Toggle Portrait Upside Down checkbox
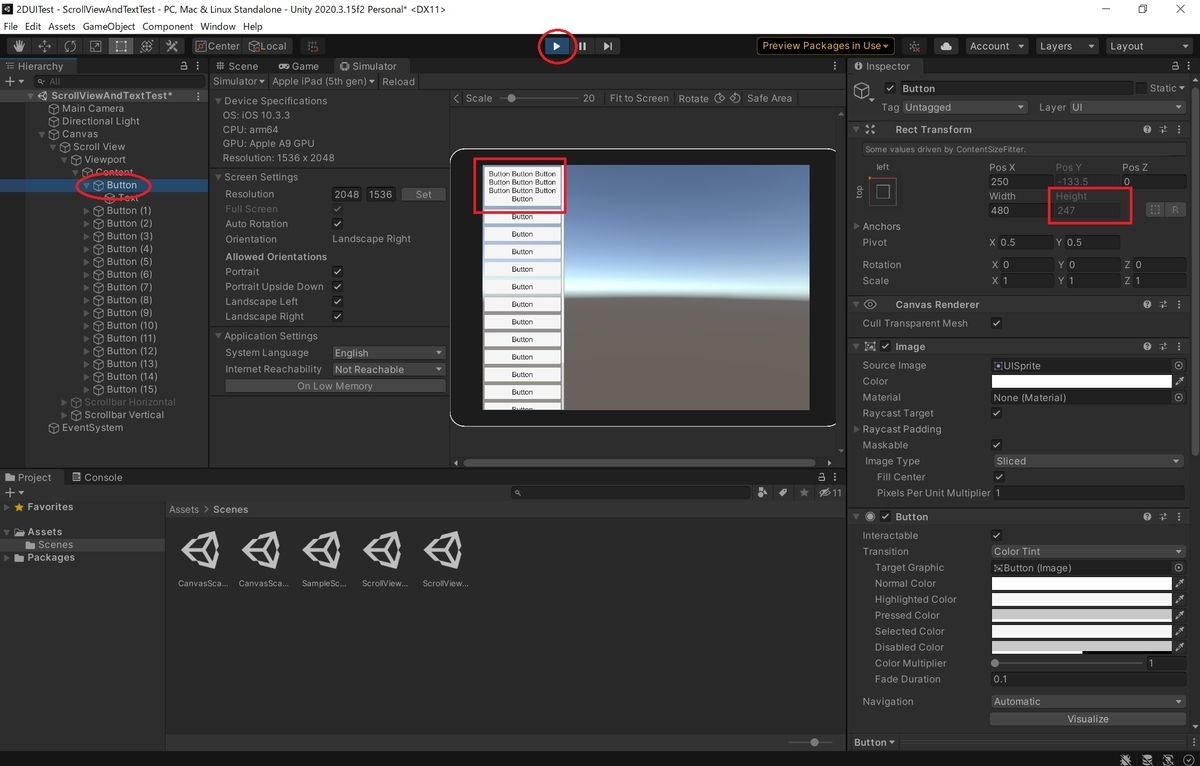The height and width of the screenshot is (766, 1200). [337, 287]
